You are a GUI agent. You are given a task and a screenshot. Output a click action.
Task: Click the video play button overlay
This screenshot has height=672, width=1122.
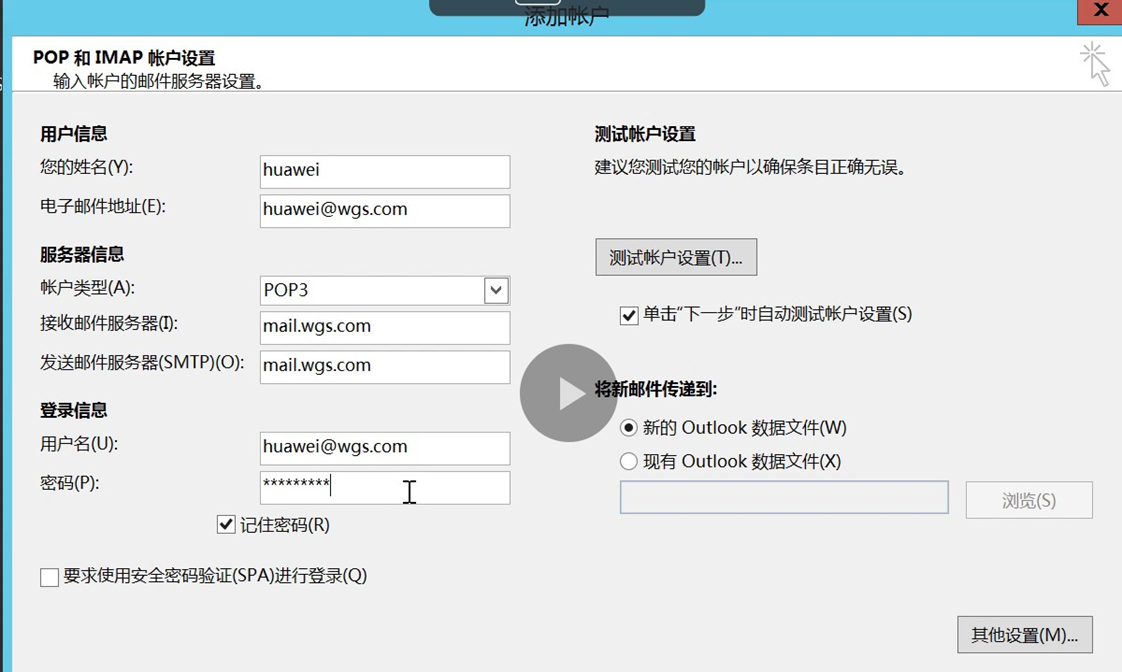click(569, 393)
